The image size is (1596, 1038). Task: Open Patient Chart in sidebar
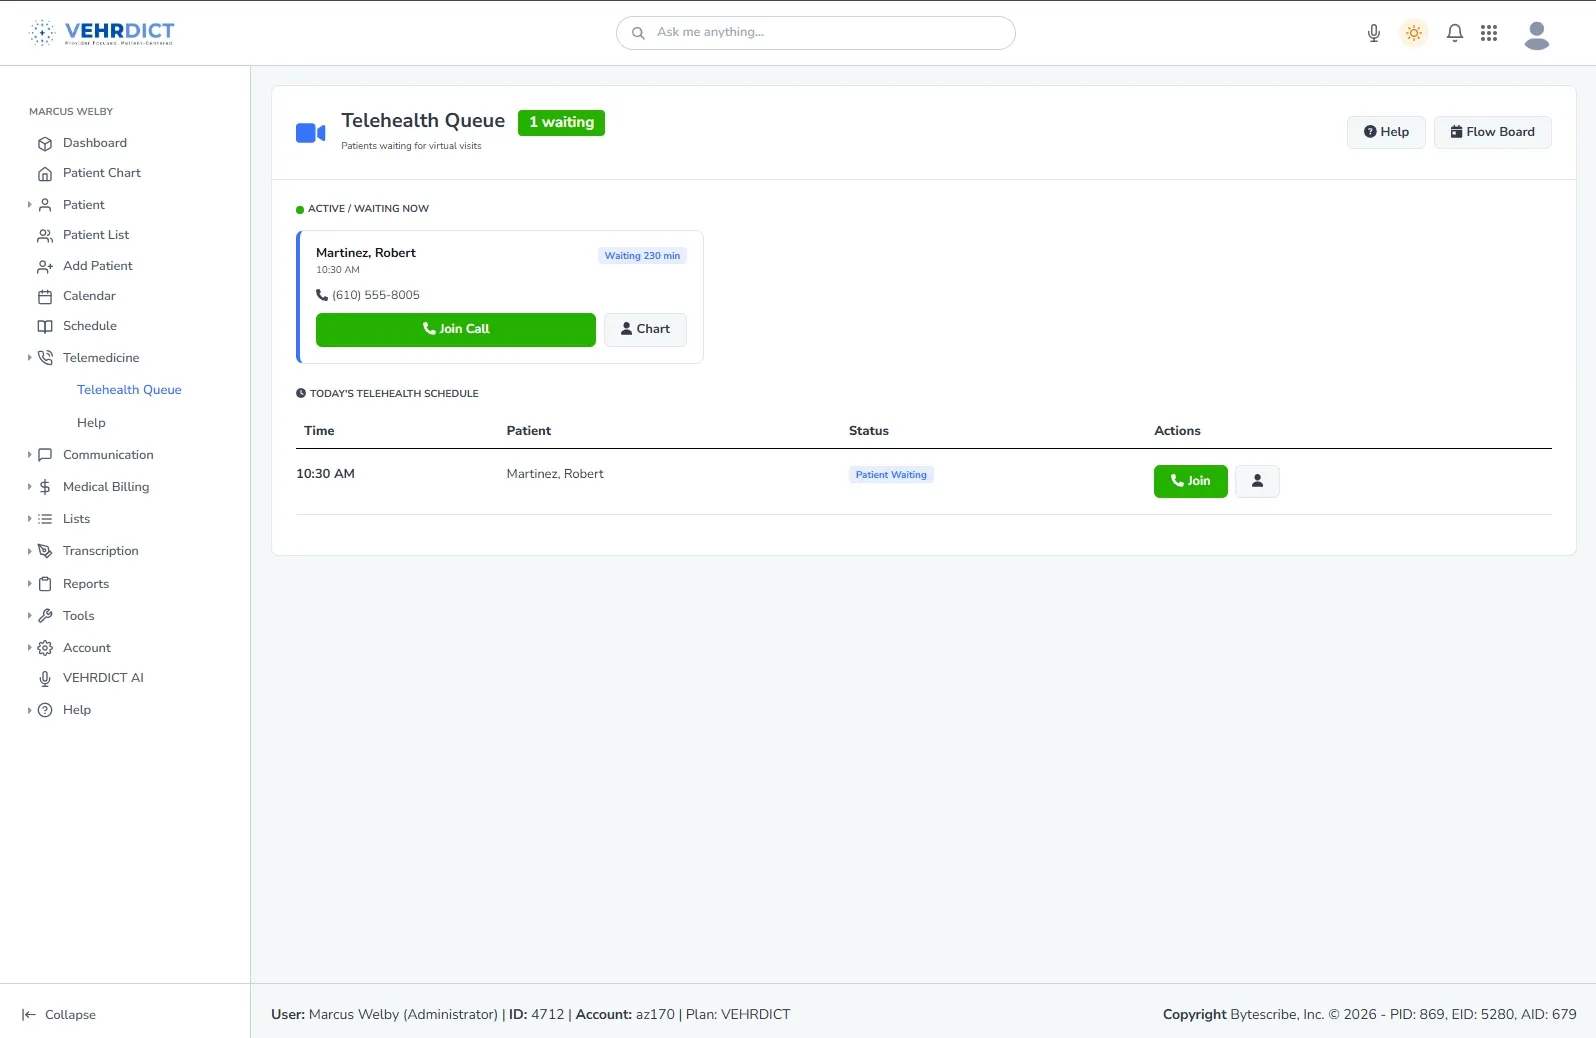(102, 173)
